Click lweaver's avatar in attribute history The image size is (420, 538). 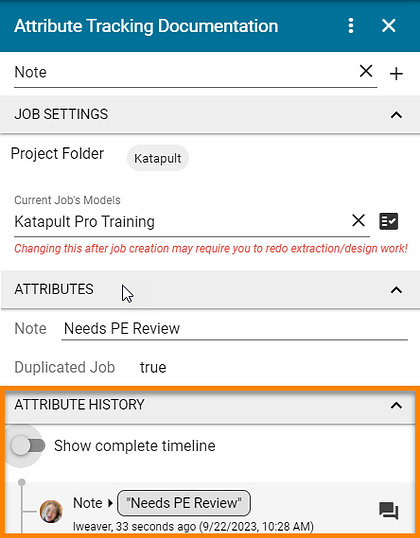click(x=51, y=511)
